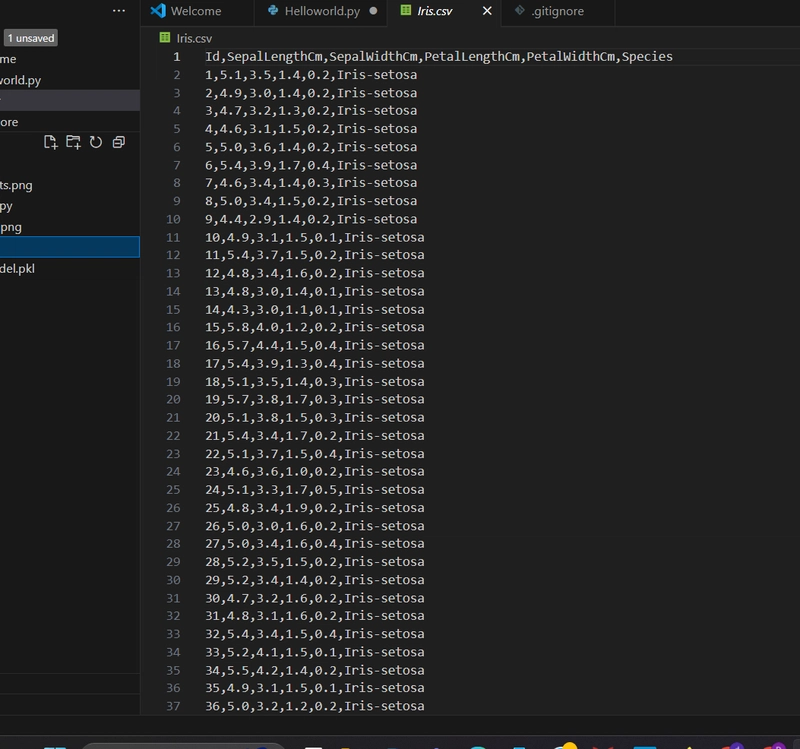
Task: Click line number 1 in the gutter
Action: click(x=177, y=57)
